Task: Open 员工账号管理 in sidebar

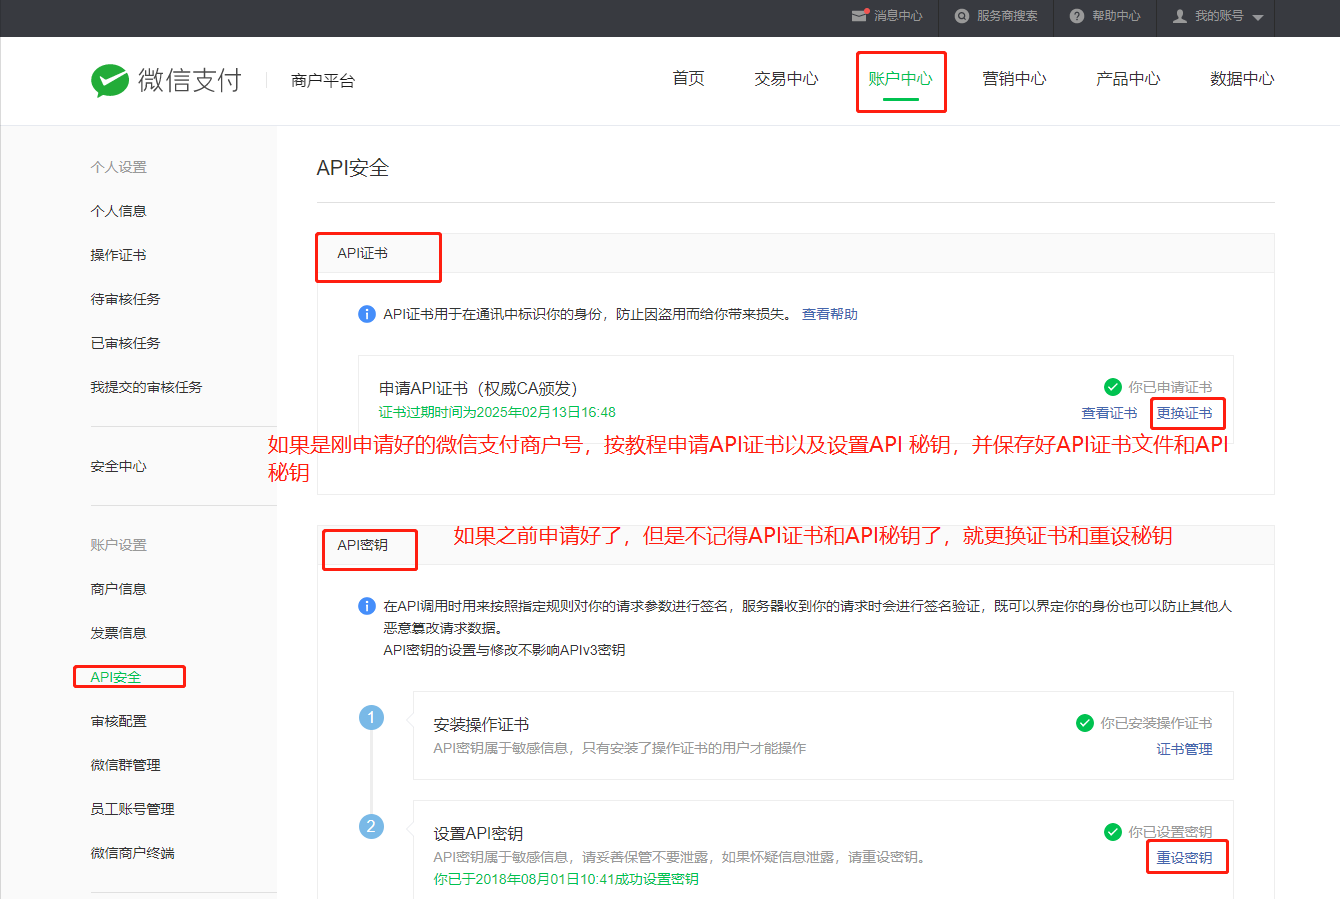Action: (x=132, y=809)
